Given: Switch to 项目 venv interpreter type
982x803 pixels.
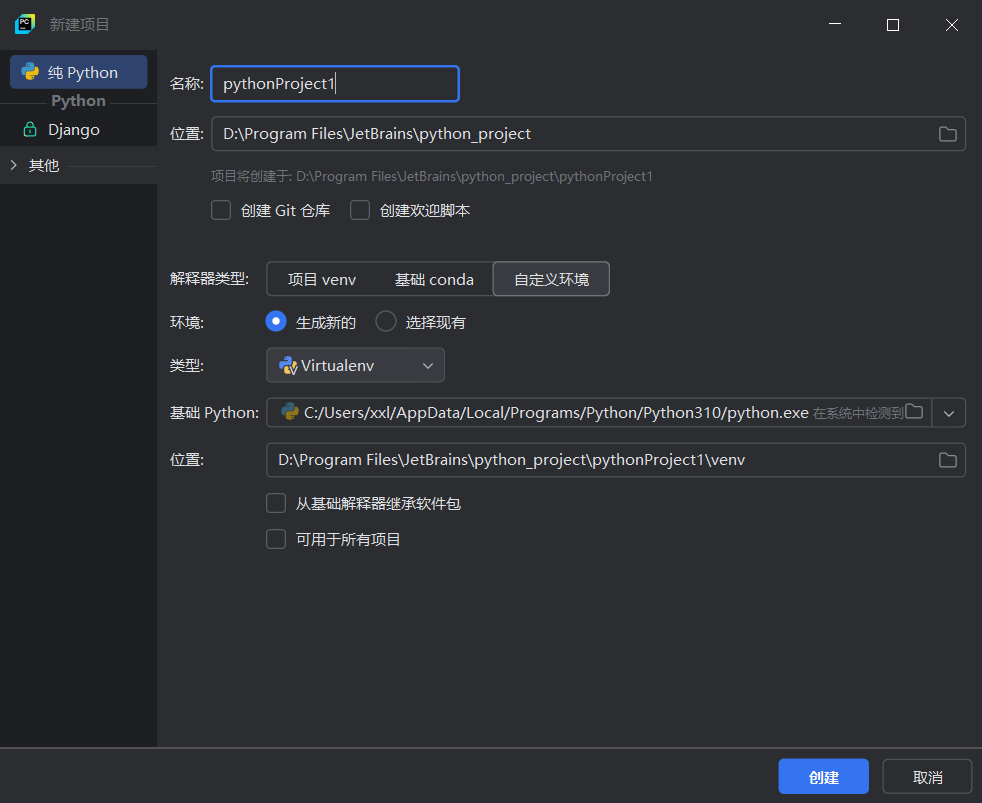Looking at the screenshot, I should point(322,279).
